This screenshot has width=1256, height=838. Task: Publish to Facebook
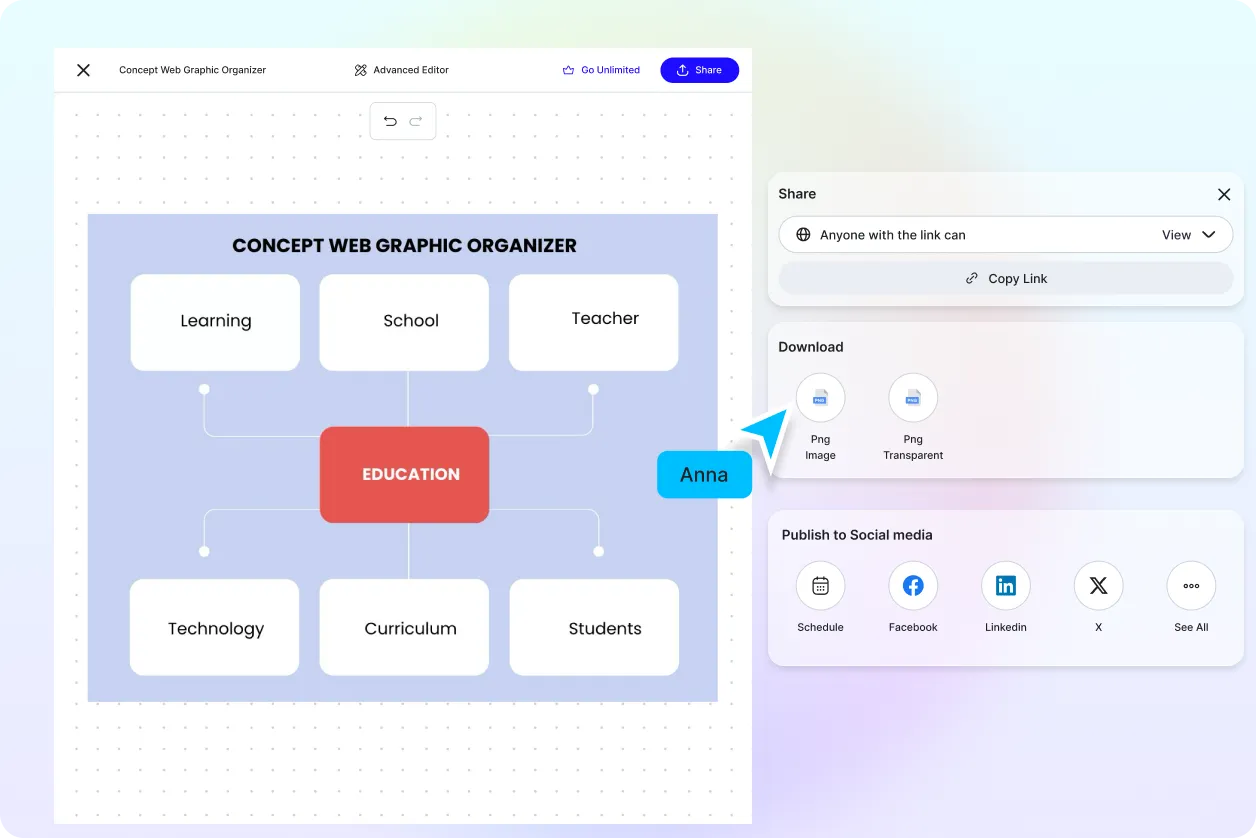click(x=912, y=585)
